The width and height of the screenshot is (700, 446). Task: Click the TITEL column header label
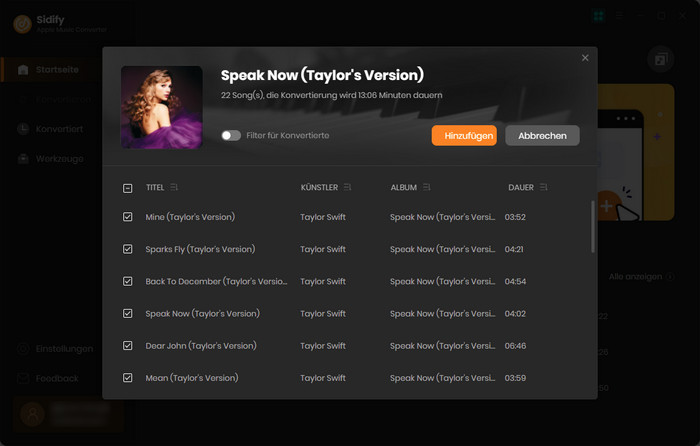[x=155, y=188]
